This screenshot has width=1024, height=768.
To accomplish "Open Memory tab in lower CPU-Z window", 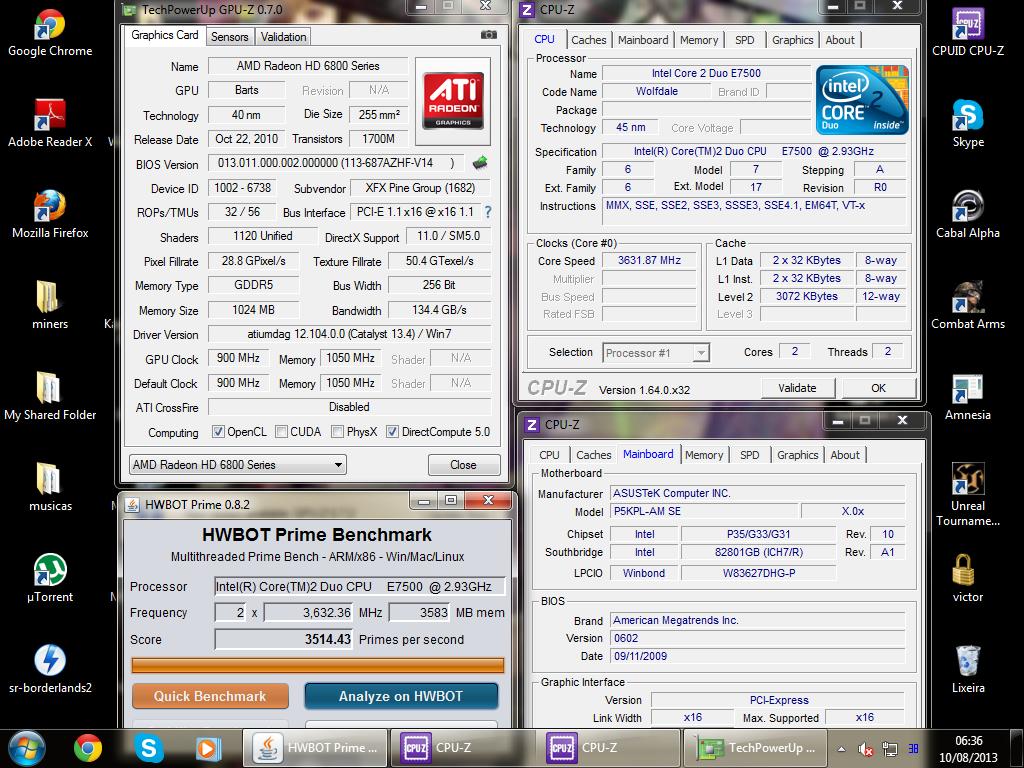I will 704,455.
